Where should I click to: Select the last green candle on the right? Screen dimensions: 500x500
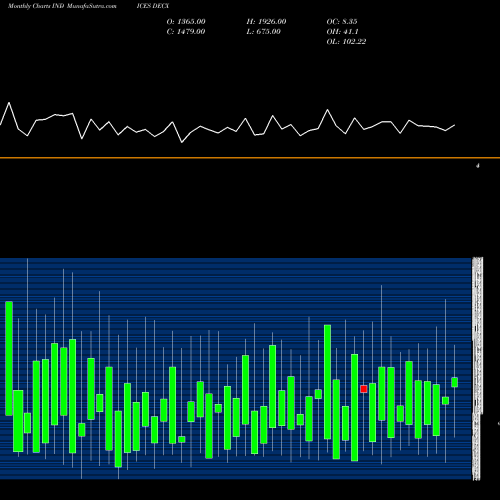tap(455, 382)
